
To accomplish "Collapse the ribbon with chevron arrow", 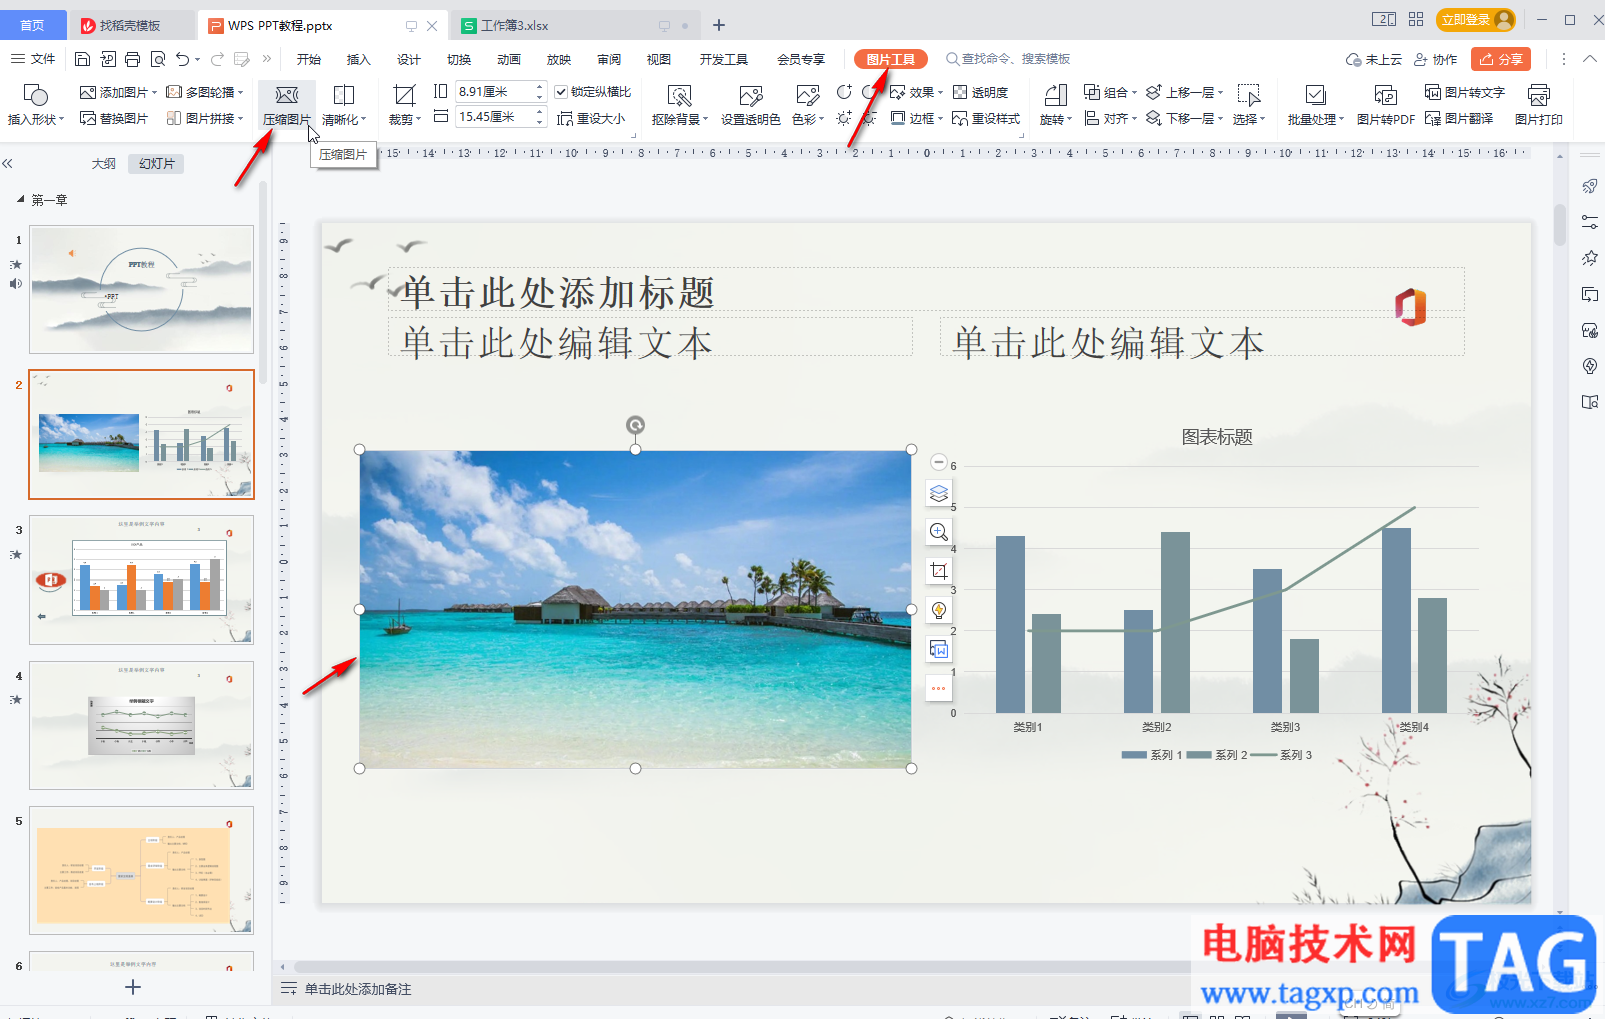I will (x=1589, y=59).
